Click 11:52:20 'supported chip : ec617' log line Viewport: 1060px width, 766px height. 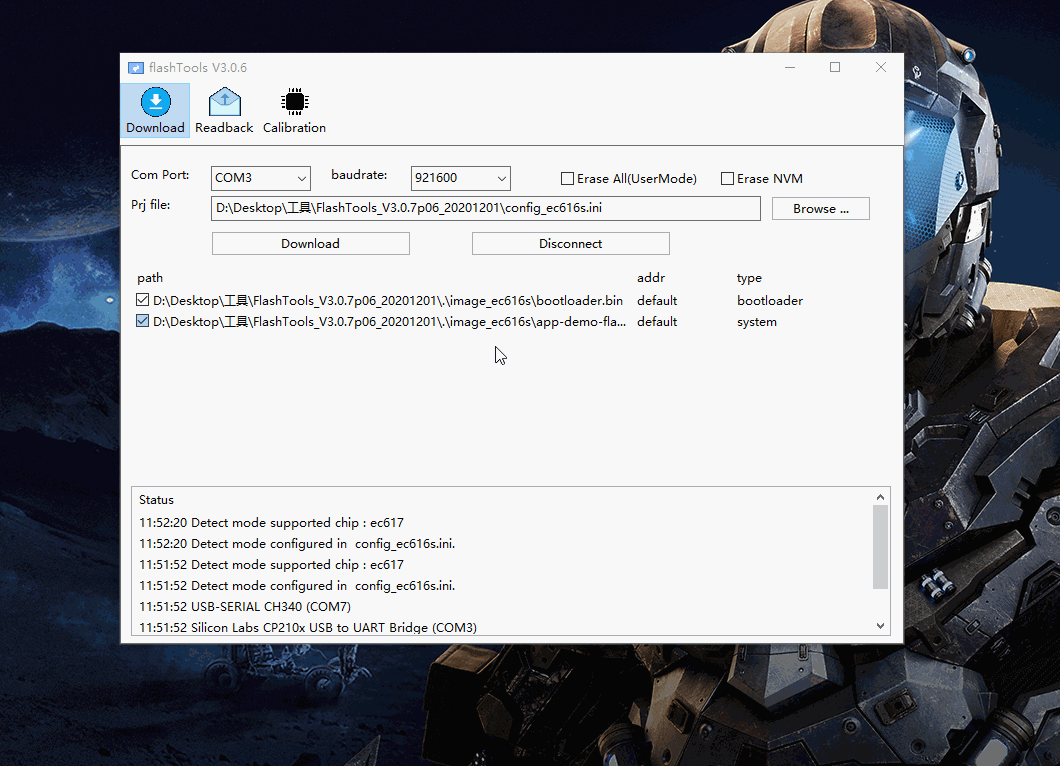[x=271, y=523]
